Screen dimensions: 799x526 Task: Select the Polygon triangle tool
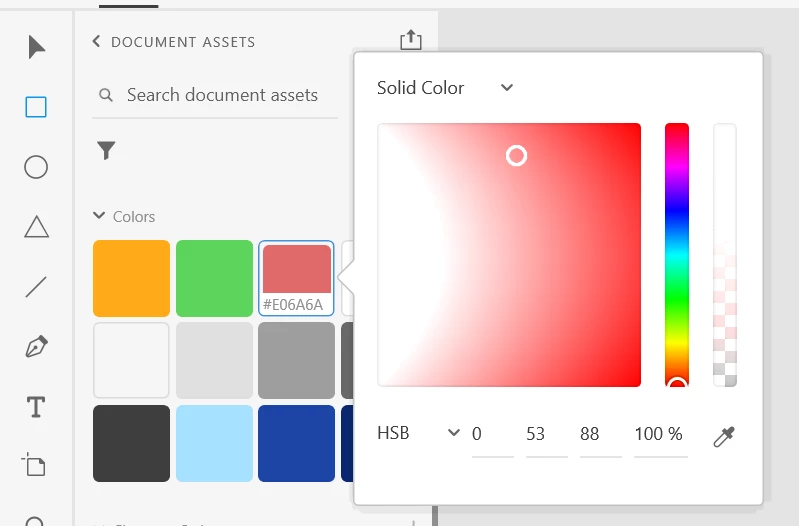point(37,227)
